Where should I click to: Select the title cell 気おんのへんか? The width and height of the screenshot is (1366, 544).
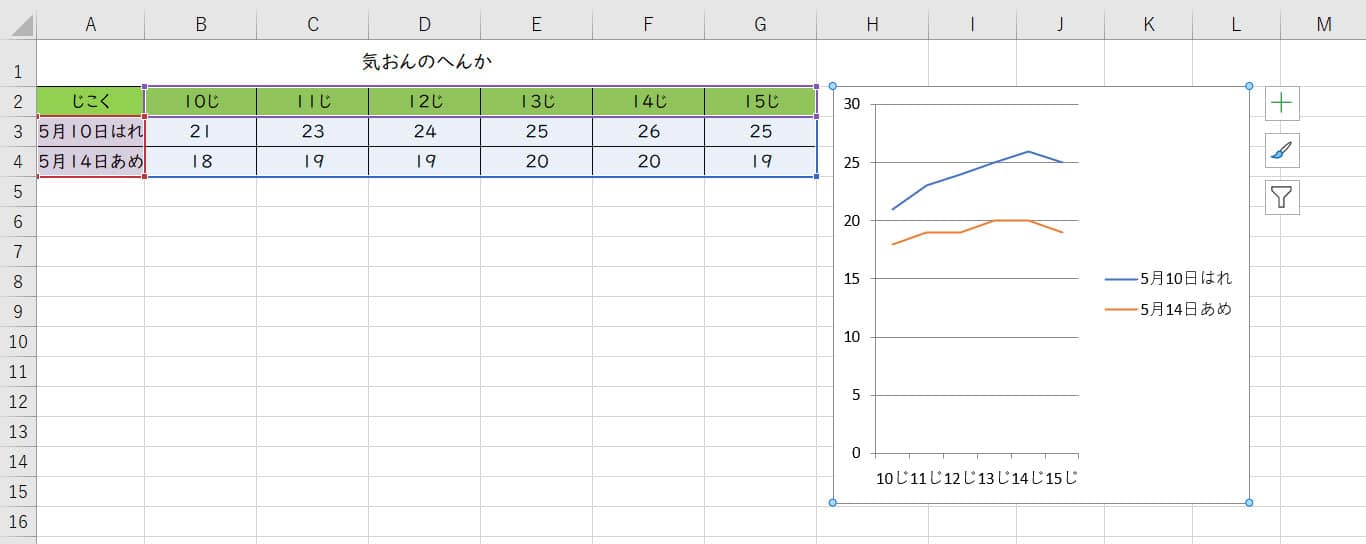coord(427,63)
